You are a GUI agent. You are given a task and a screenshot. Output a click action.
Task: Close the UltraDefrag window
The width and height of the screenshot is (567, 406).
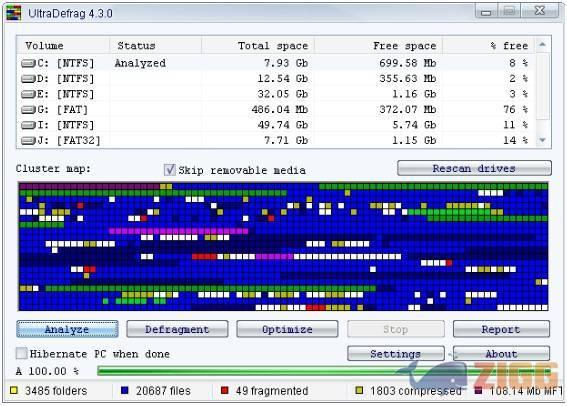pos(540,11)
